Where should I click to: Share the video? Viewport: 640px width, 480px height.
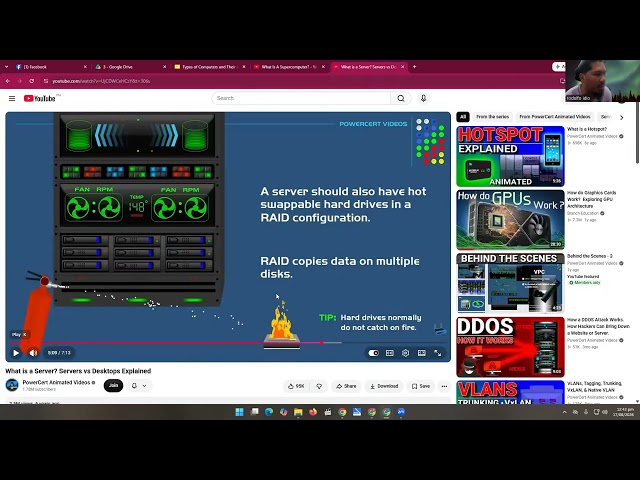tap(346, 386)
